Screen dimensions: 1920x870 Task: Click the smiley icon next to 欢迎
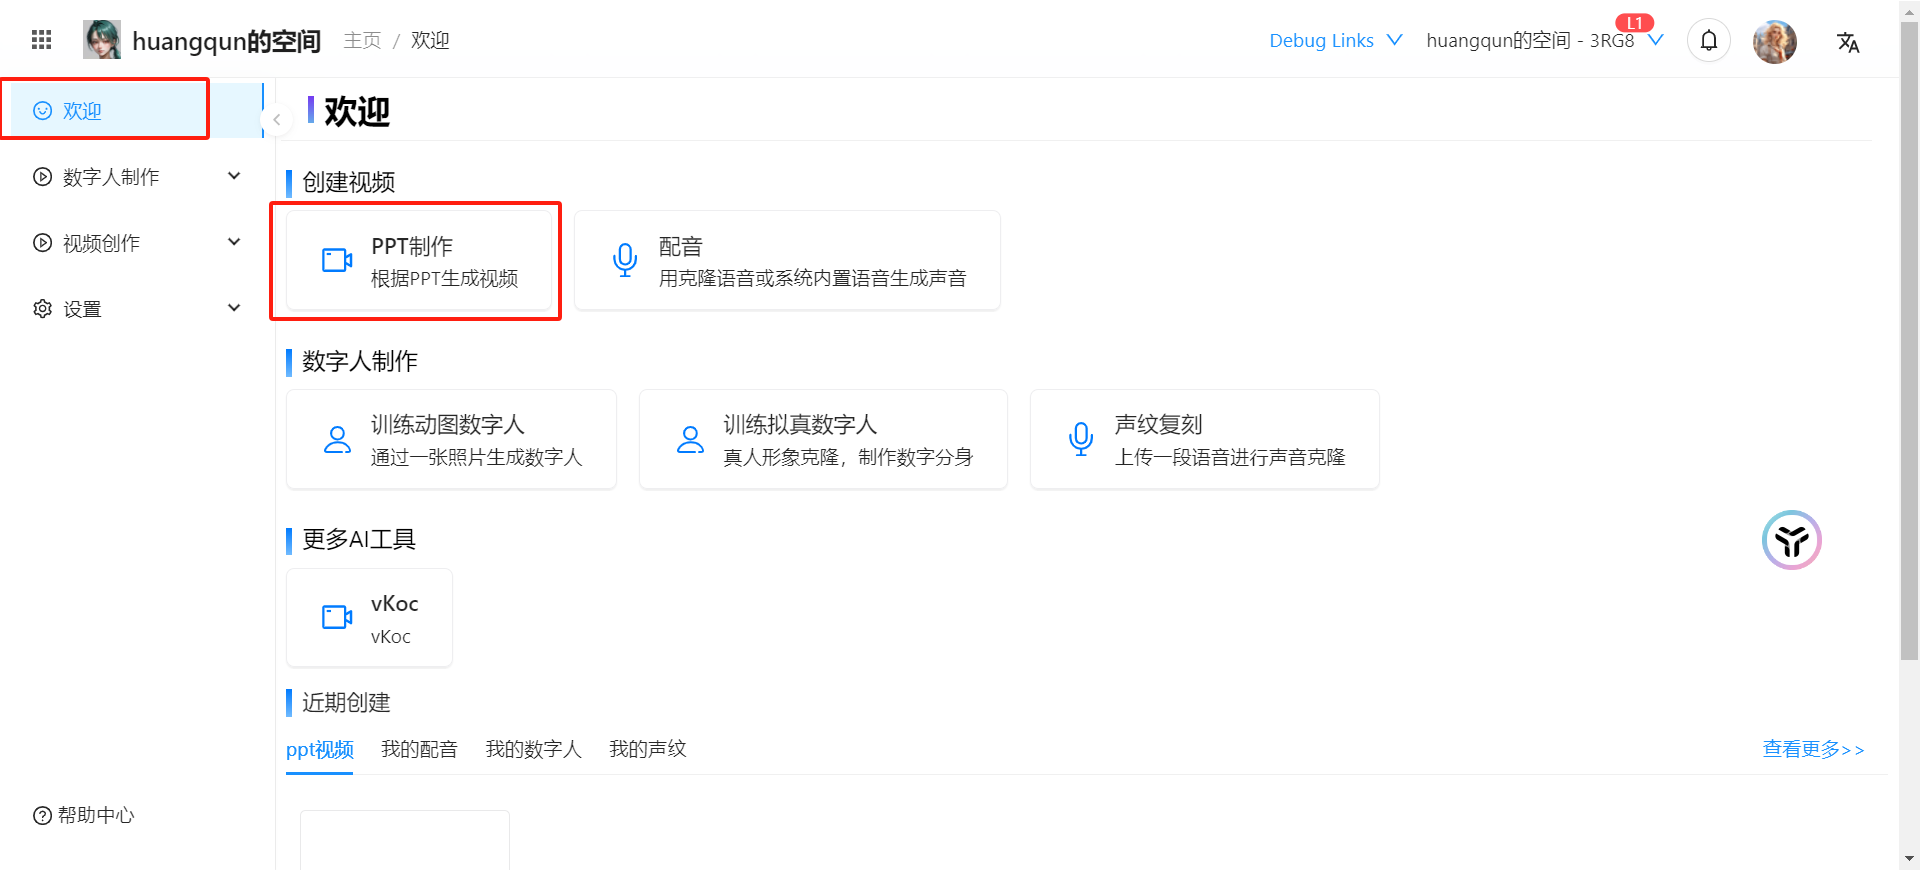[43, 111]
